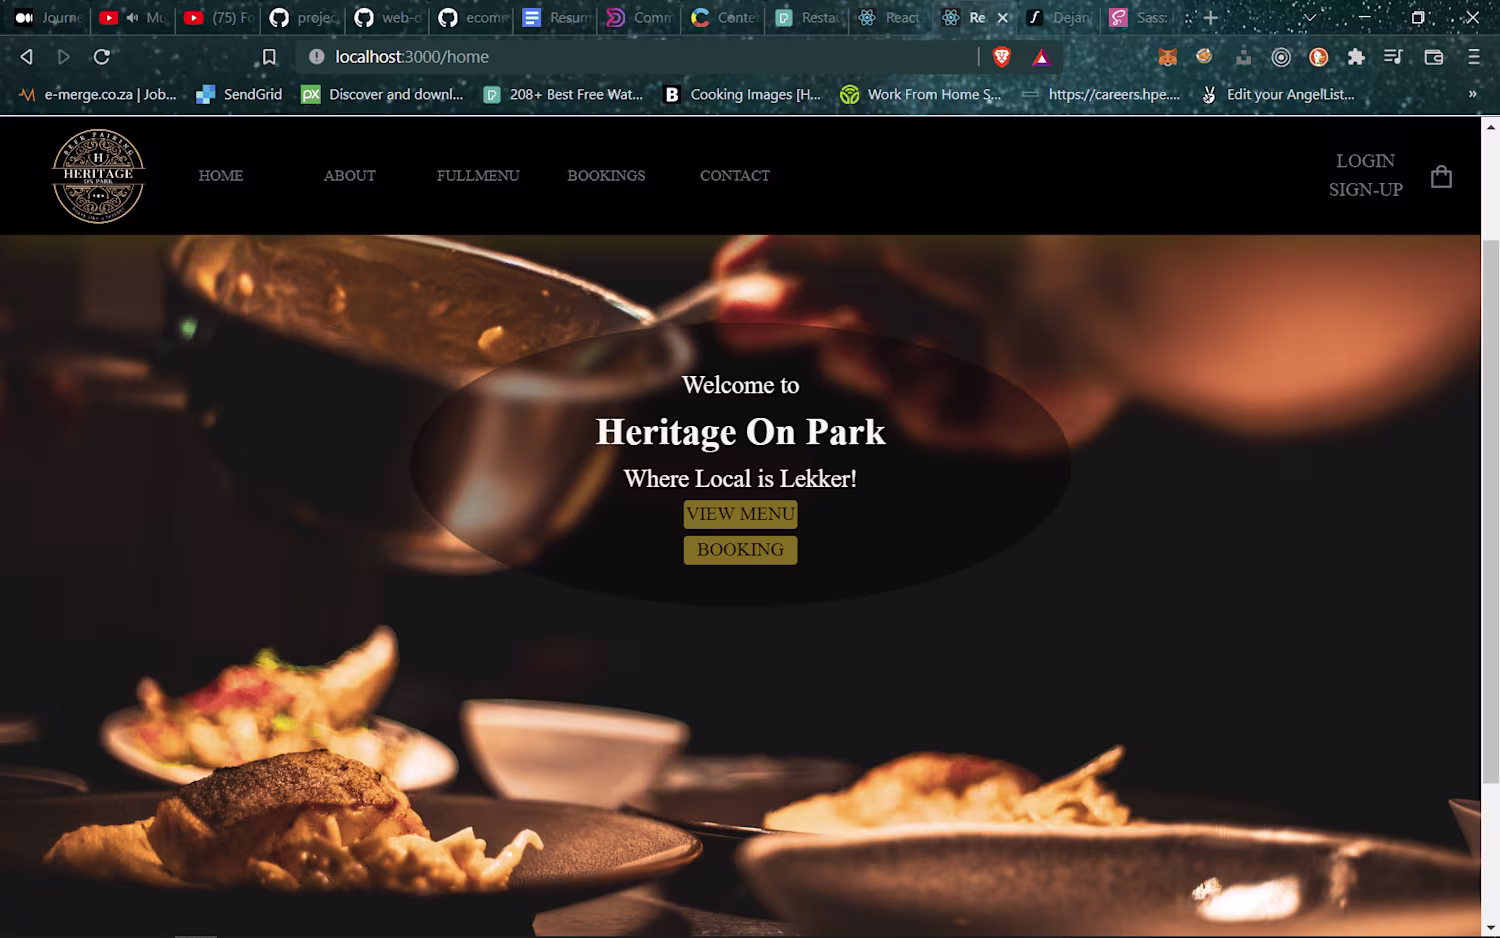Open the 'Discover and downl...' bookmark
This screenshot has height=938, width=1500.
[383, 94]
